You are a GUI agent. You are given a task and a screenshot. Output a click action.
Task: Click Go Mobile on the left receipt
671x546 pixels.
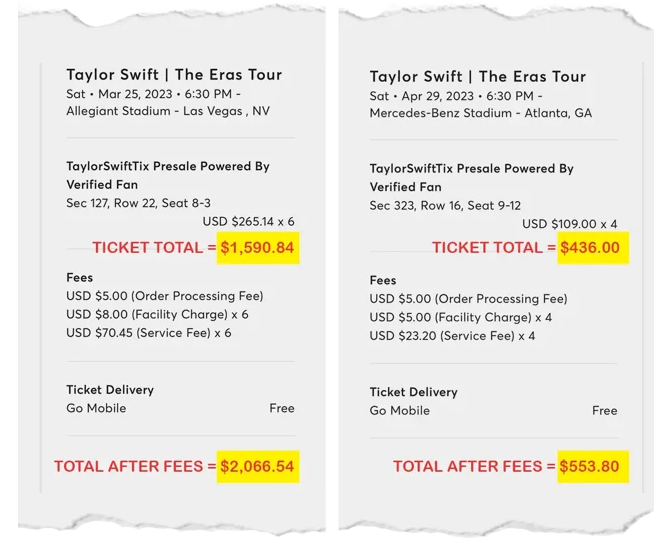(x=96, y=408)
